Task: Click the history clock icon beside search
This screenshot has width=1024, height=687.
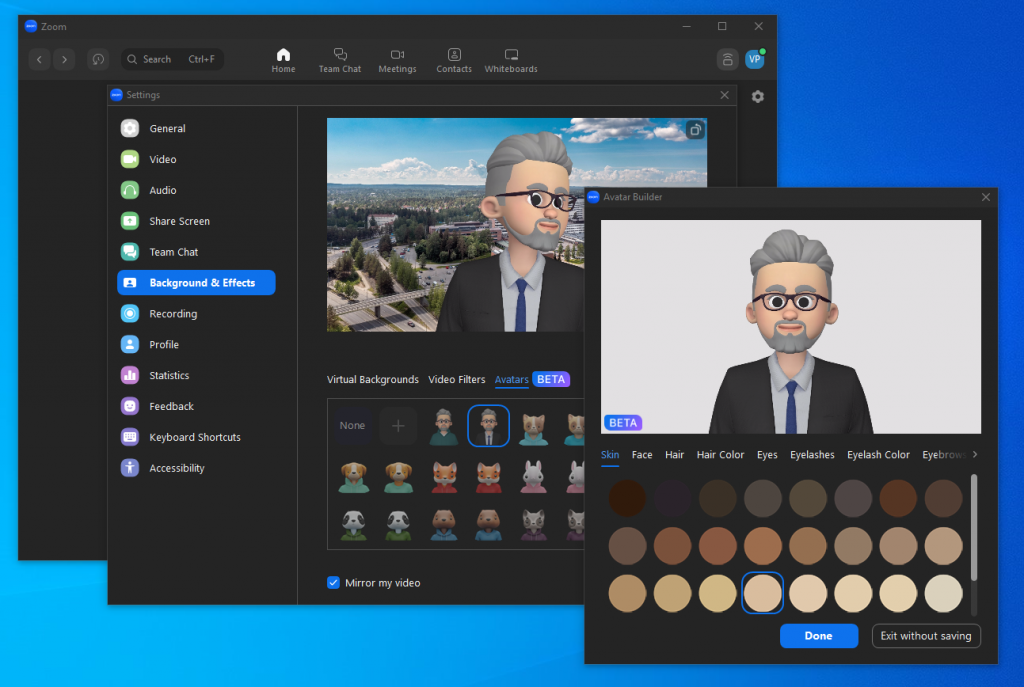Action: tap(97, 59)
